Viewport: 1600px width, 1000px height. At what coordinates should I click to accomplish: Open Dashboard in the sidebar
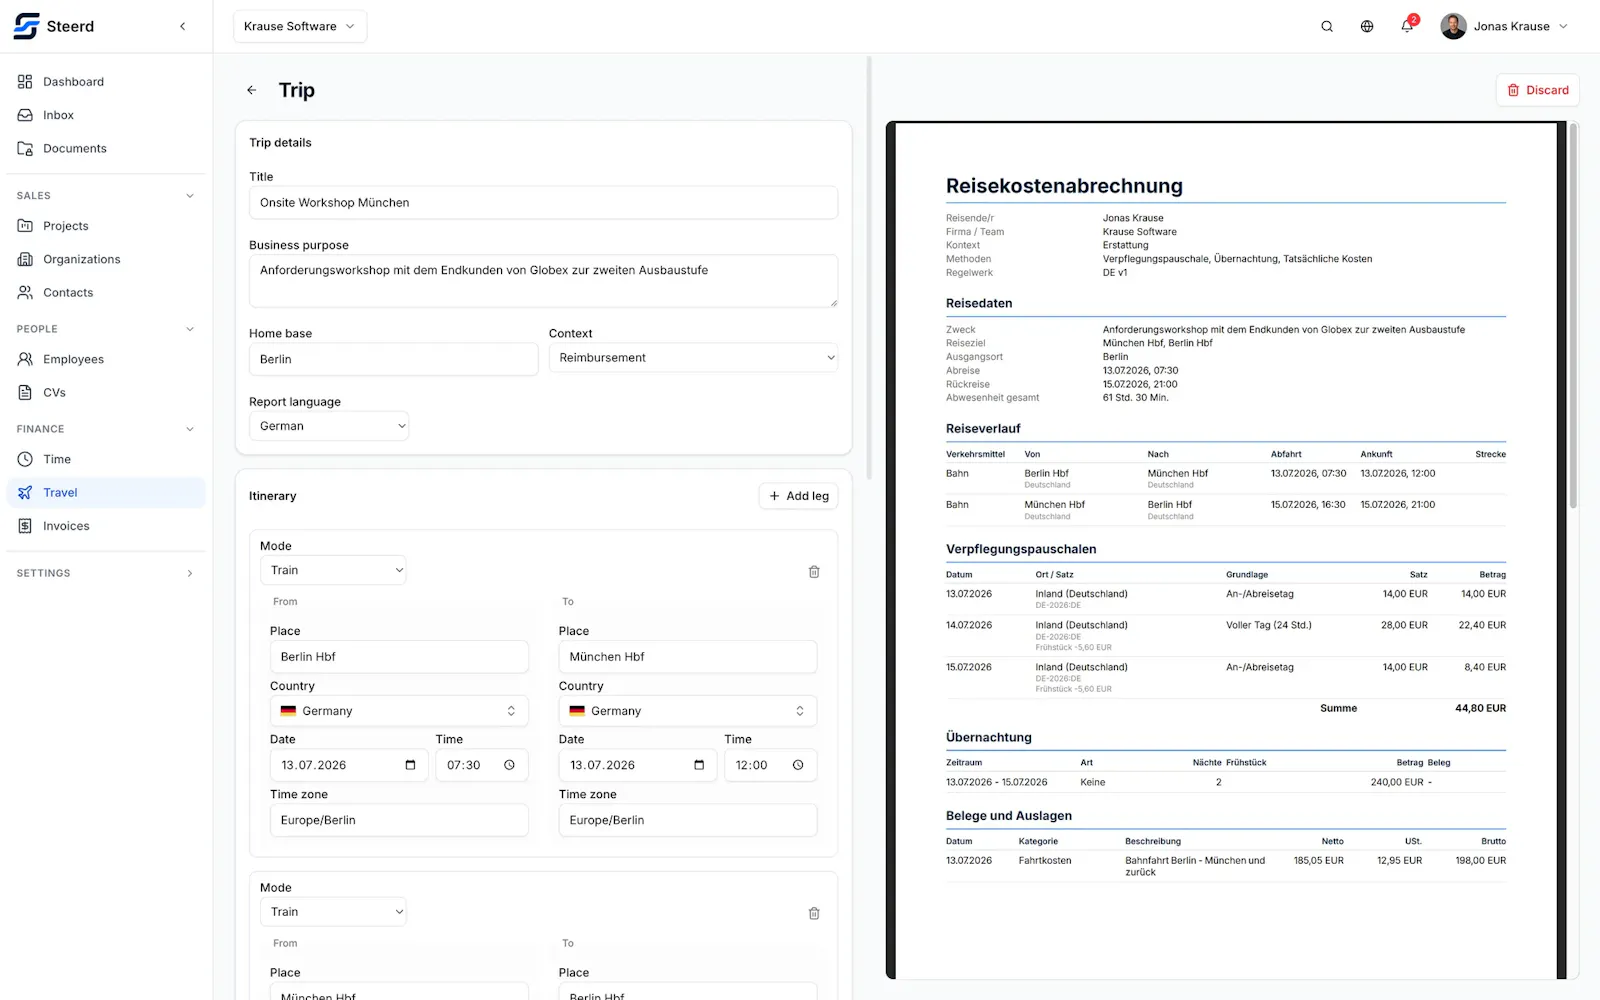click(106, 82)
